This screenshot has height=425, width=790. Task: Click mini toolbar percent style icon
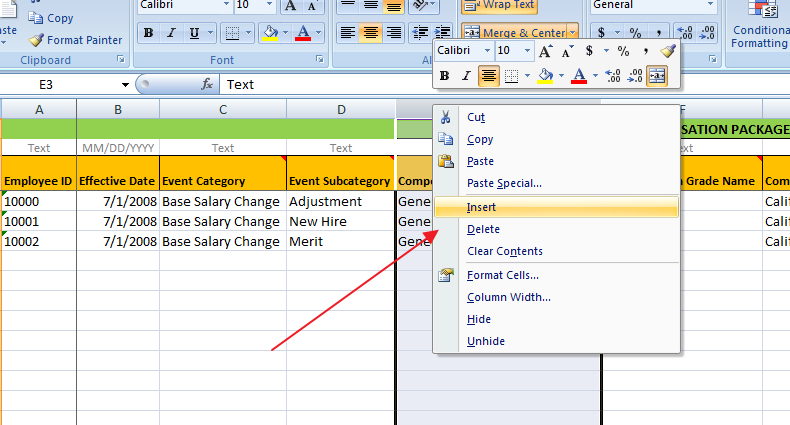[x=622, y=50]
